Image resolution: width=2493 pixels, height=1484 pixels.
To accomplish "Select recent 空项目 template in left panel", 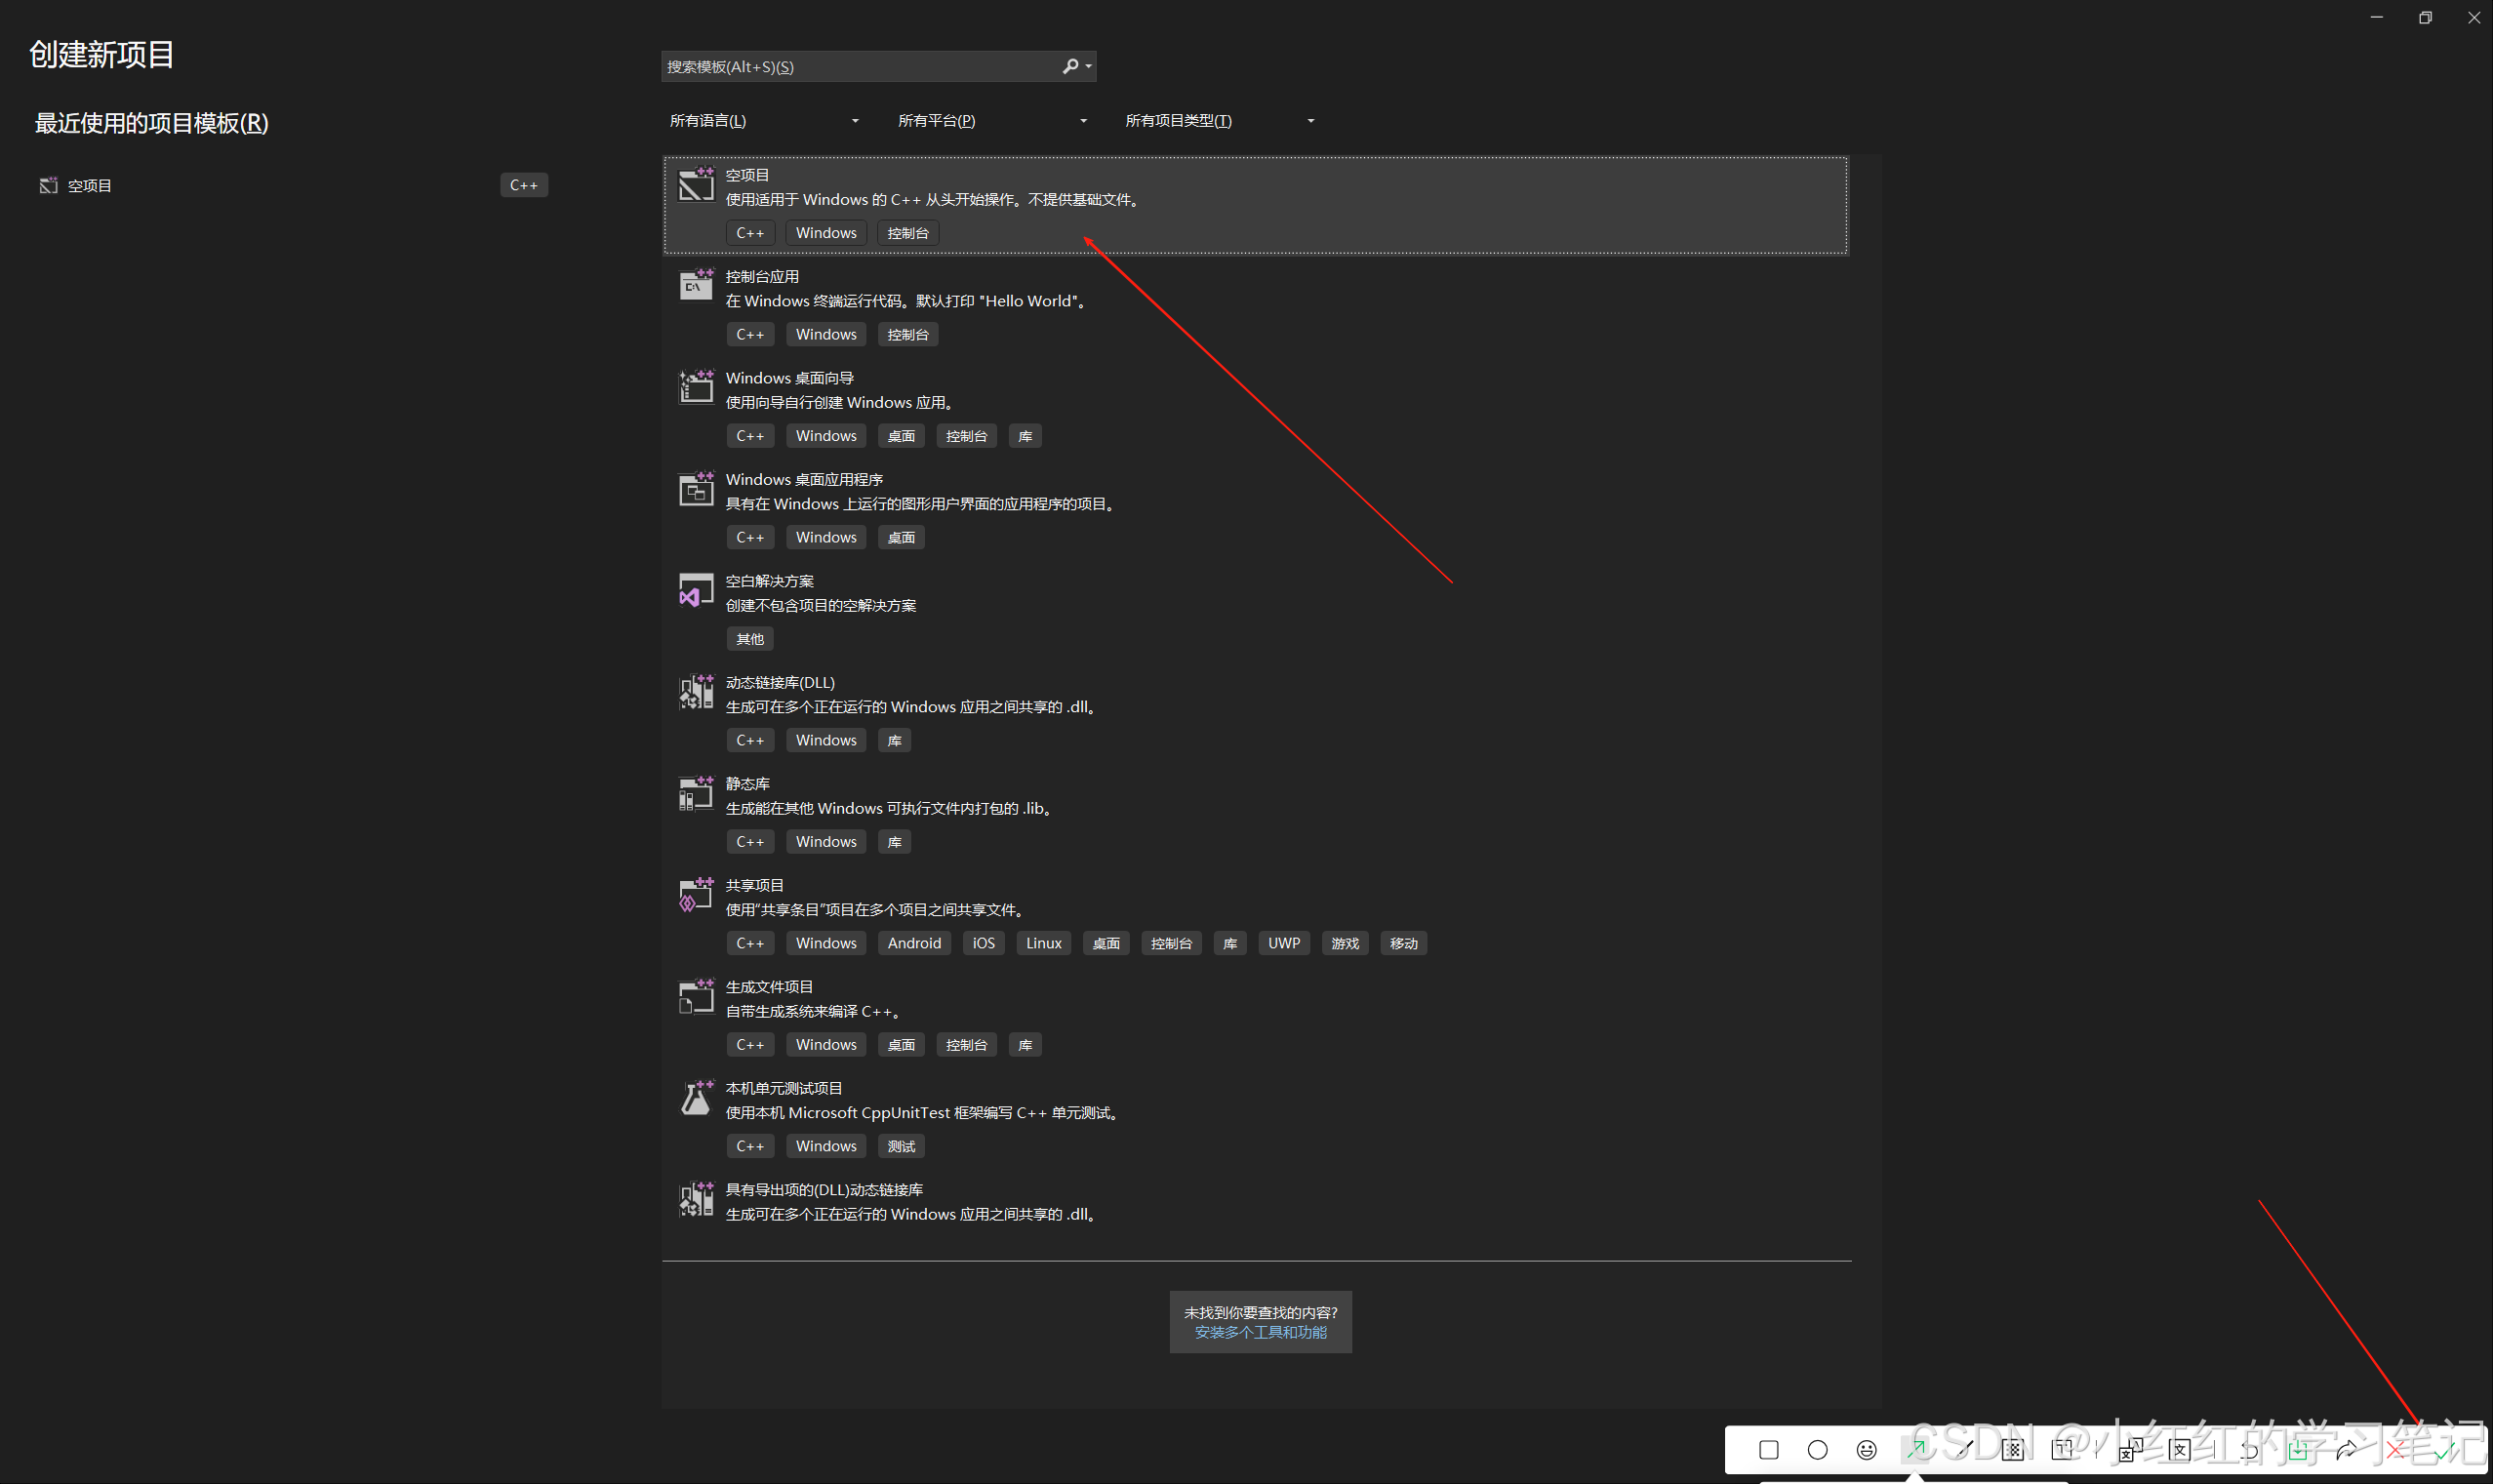I will coord(90,186).
